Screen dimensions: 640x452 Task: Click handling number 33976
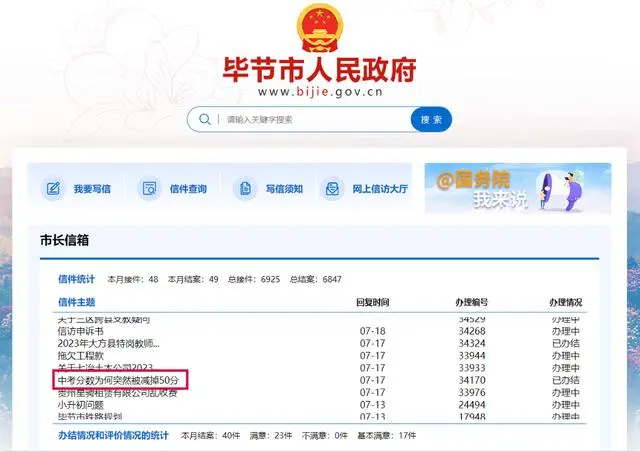click(x=472, y=392)
